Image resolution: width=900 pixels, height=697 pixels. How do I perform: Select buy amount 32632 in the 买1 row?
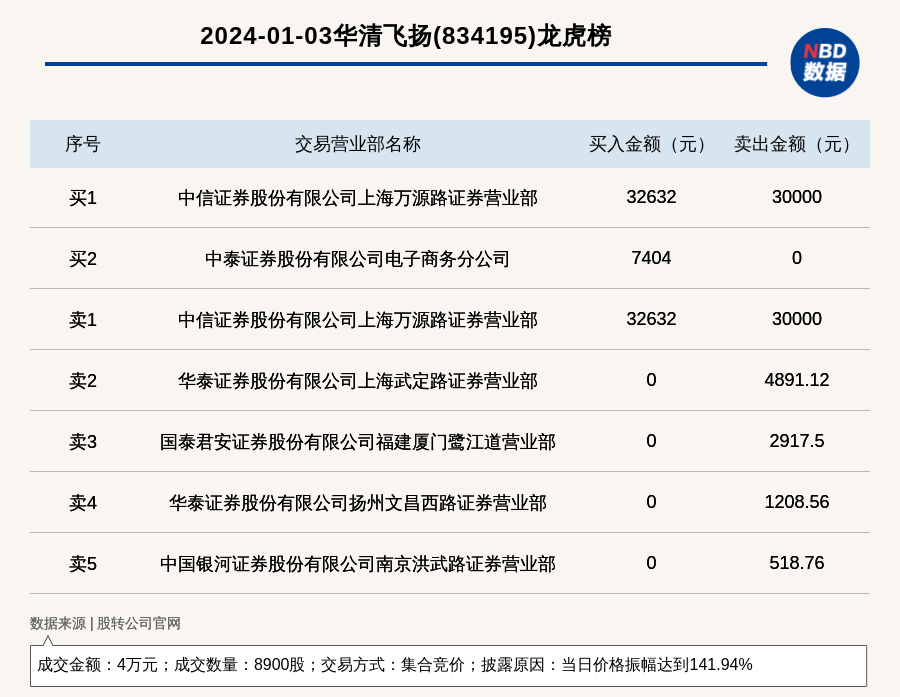651,197
